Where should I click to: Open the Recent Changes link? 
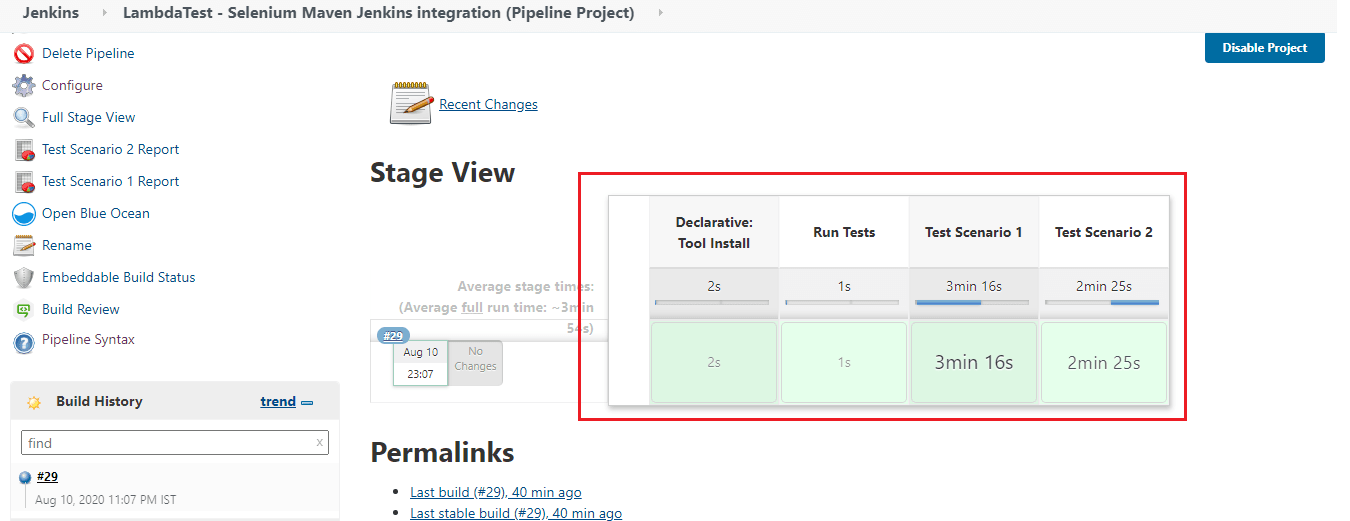pyautogui.click(x=488, y=104)
